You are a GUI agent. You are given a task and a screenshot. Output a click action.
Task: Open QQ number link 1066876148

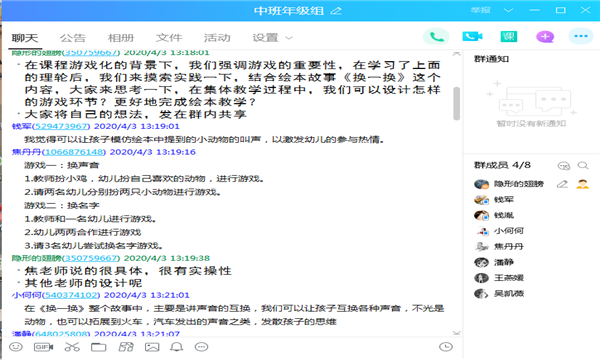click(x=74, y=152)
